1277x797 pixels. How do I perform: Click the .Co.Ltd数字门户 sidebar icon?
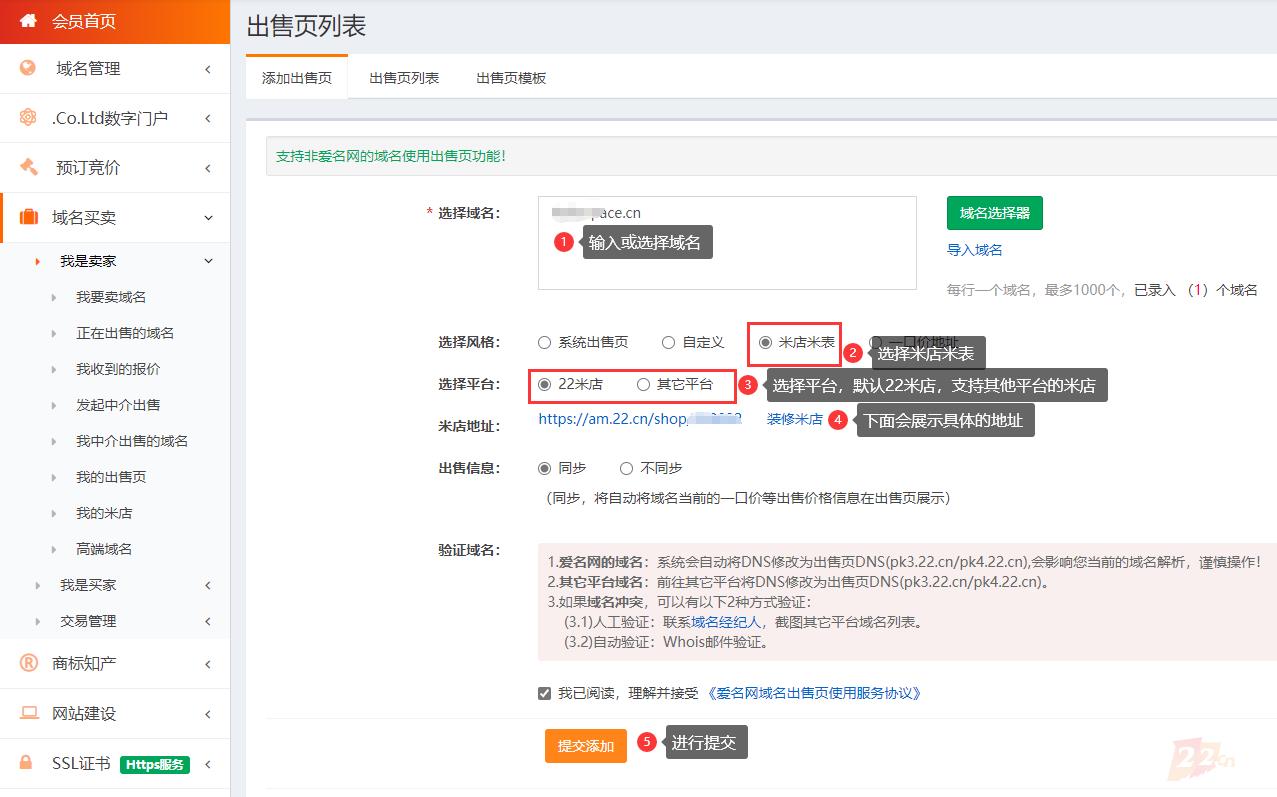click(28, 118)
